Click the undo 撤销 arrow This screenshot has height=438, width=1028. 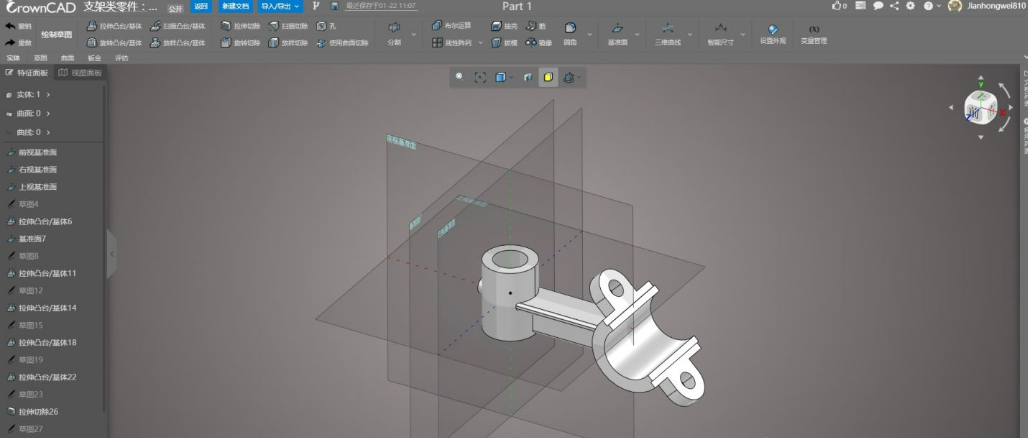pos(11,26)
